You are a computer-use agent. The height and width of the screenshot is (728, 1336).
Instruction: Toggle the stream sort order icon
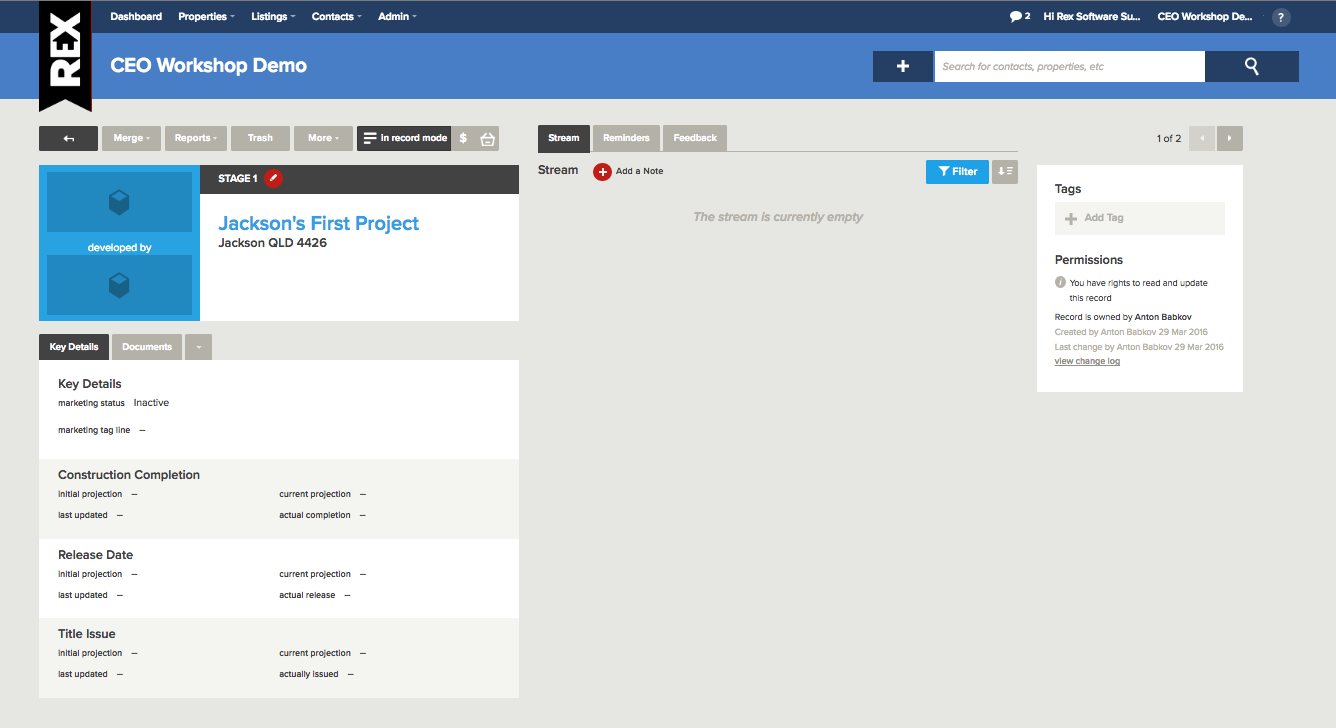[1005, 171]
